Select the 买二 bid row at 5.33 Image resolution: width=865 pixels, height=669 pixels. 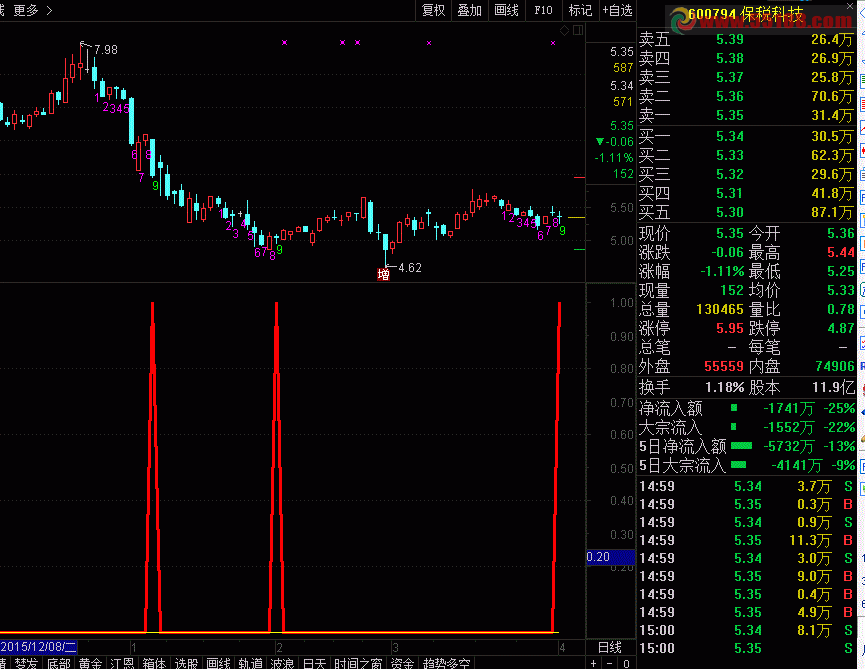pyautogui.click(x=746, y=155)
